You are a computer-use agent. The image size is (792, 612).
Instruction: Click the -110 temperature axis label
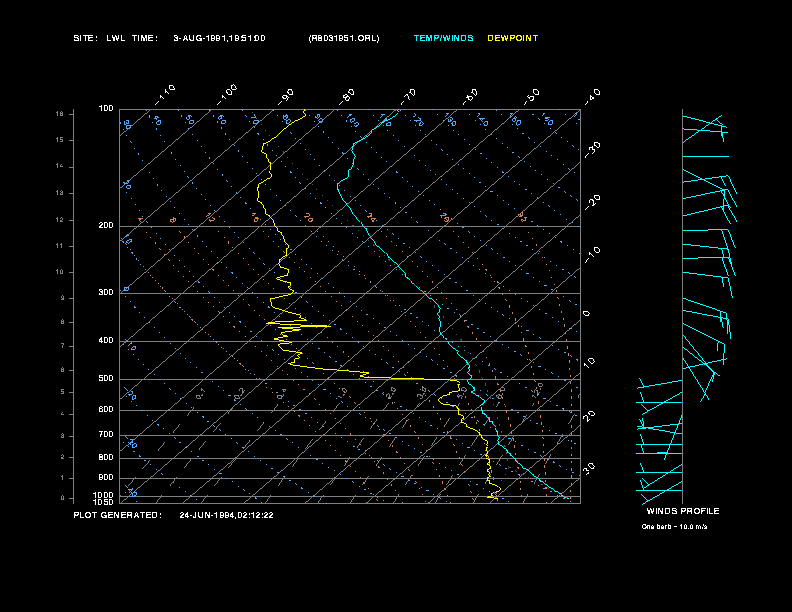pos(165,95)
